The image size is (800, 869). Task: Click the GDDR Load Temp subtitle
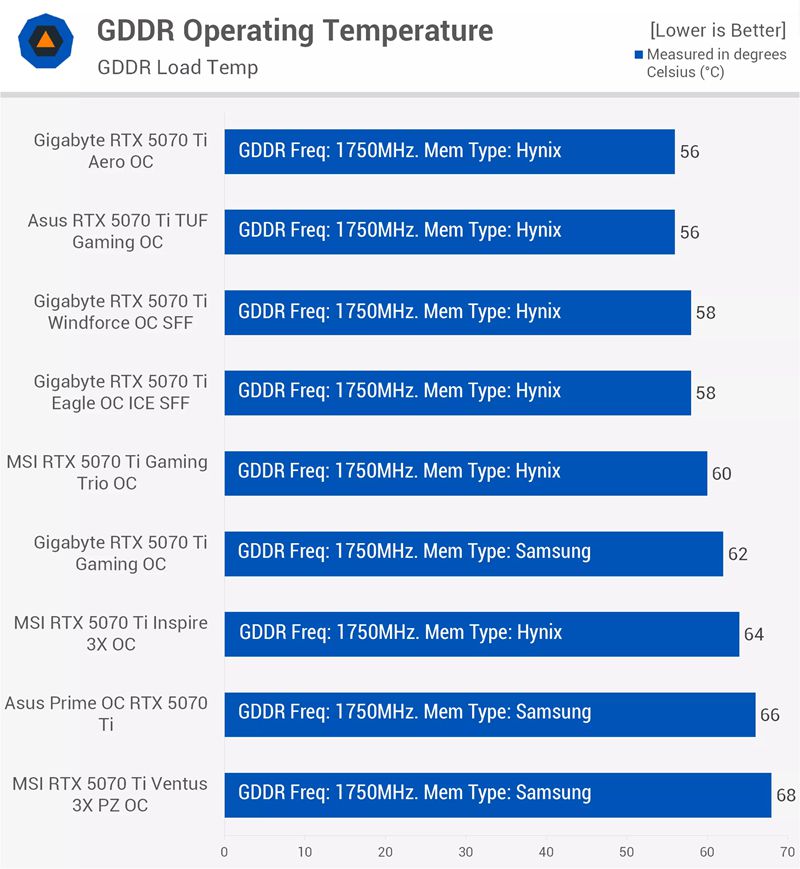(177, 68)
